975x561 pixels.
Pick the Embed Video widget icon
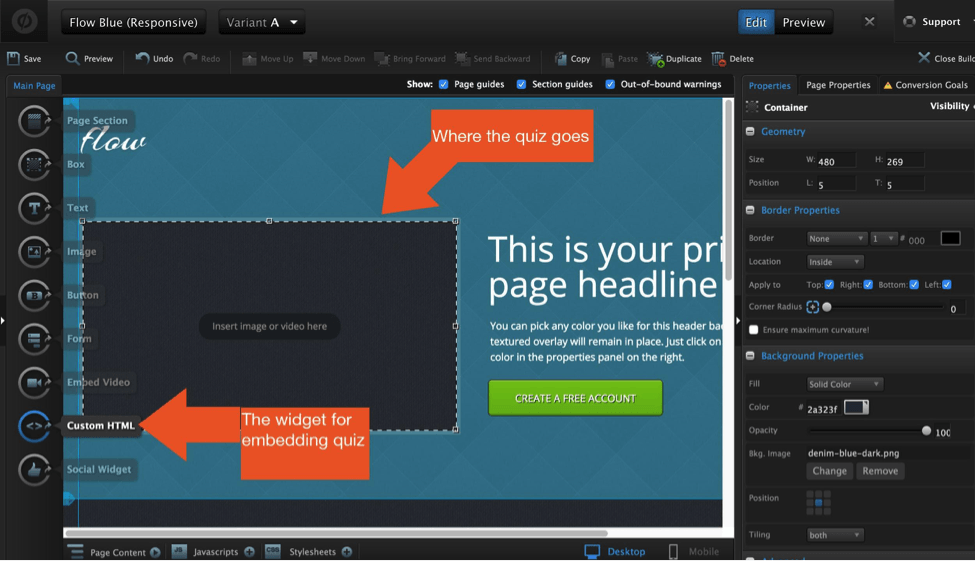pyautogui.click(x=34, y=382)
